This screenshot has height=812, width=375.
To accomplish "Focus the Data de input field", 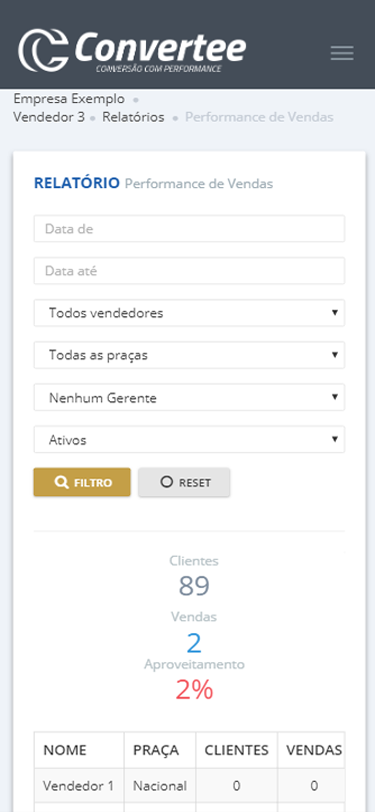I will pyautogui.click(x=189, y=228).
